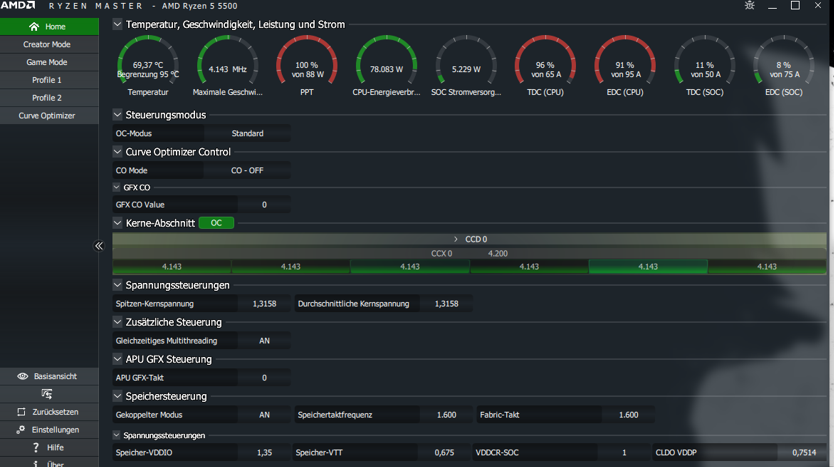Screen dimensions: 834x467
Task: Click Hilfe label
Action: click(x=55, y=447)
